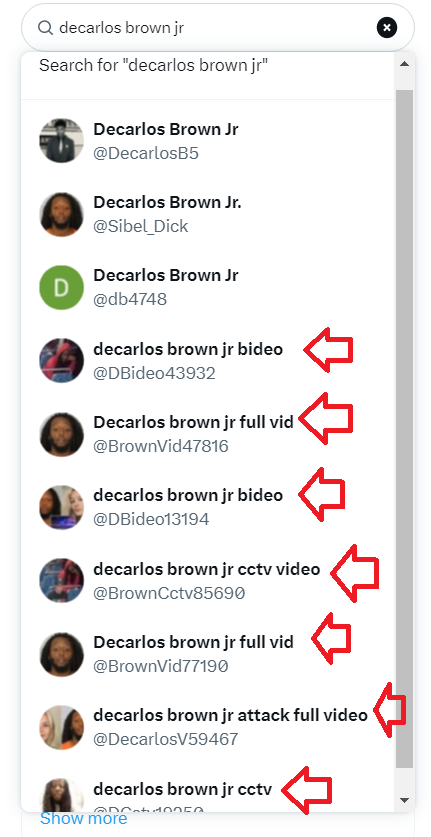Screen dimensions: 431x837
Task: Click the "Show more" link
Action: pos(83,818)
